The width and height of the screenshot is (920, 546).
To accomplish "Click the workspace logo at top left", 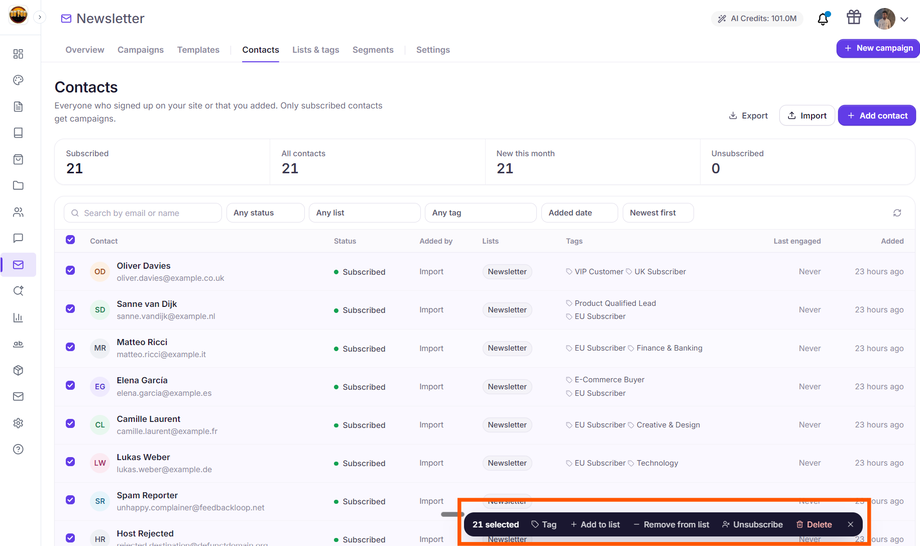I will click(x=18, y=15).
